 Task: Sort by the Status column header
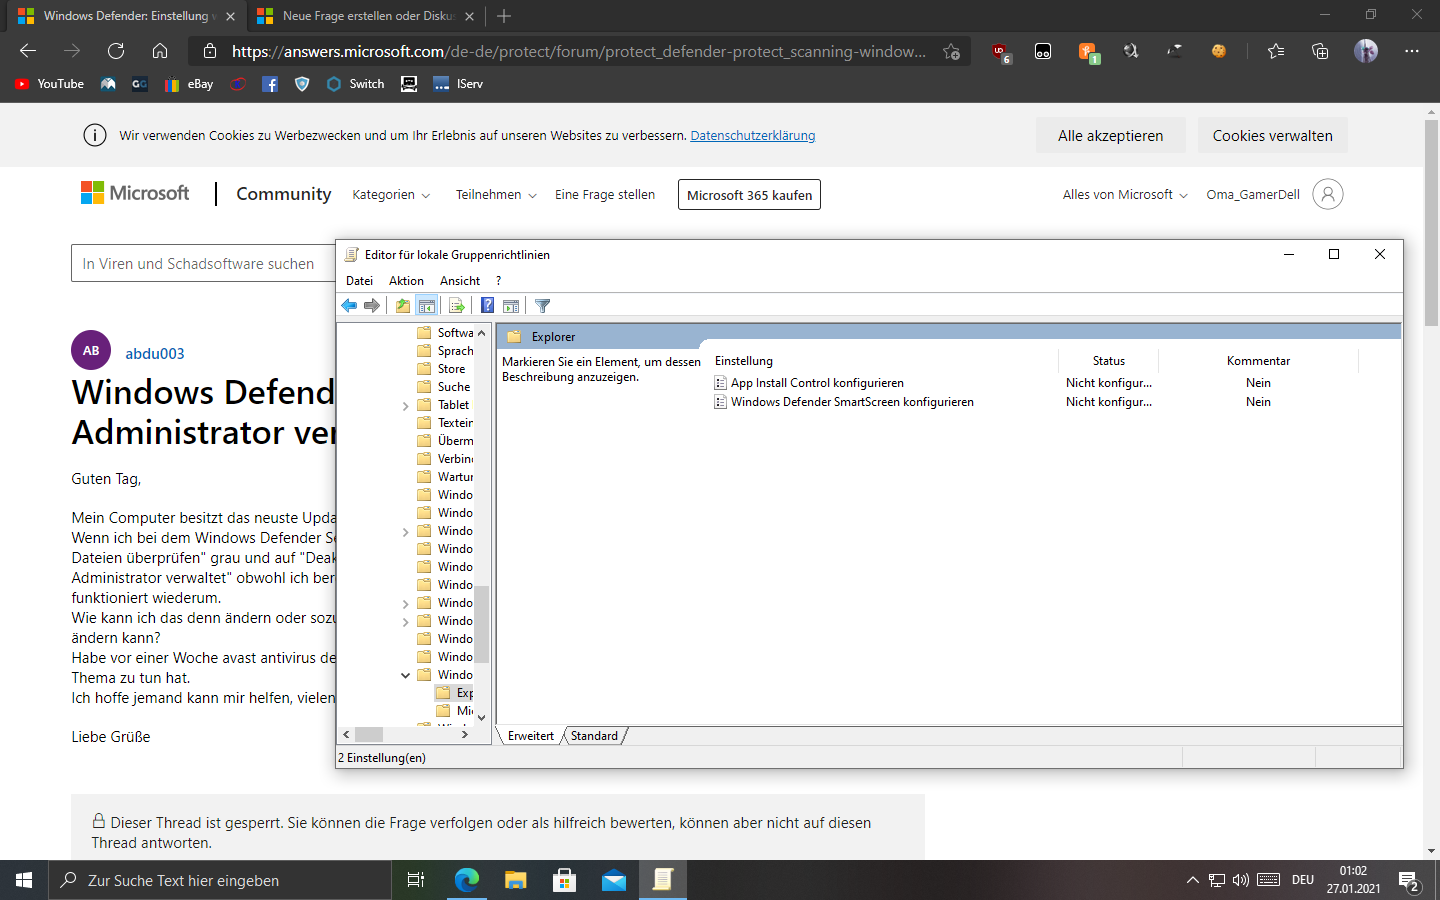point(1108,361)
